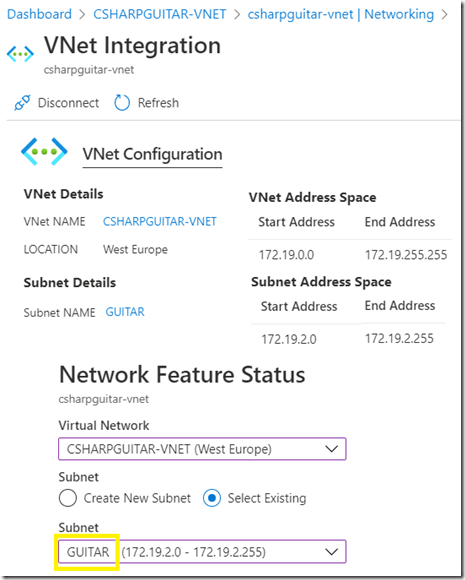Select the Select Existing radio button

coord(212,498)
